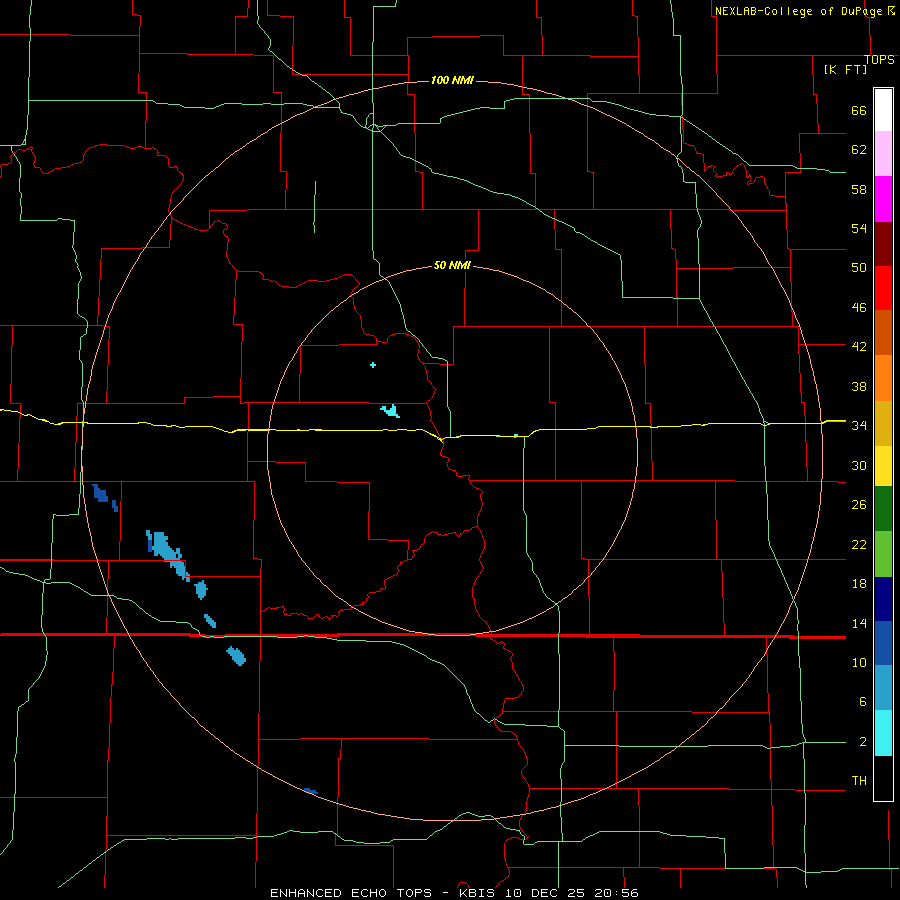Click the medium blue legend color block
Screen dimensions: 900x900
click(x=883, y=643)
